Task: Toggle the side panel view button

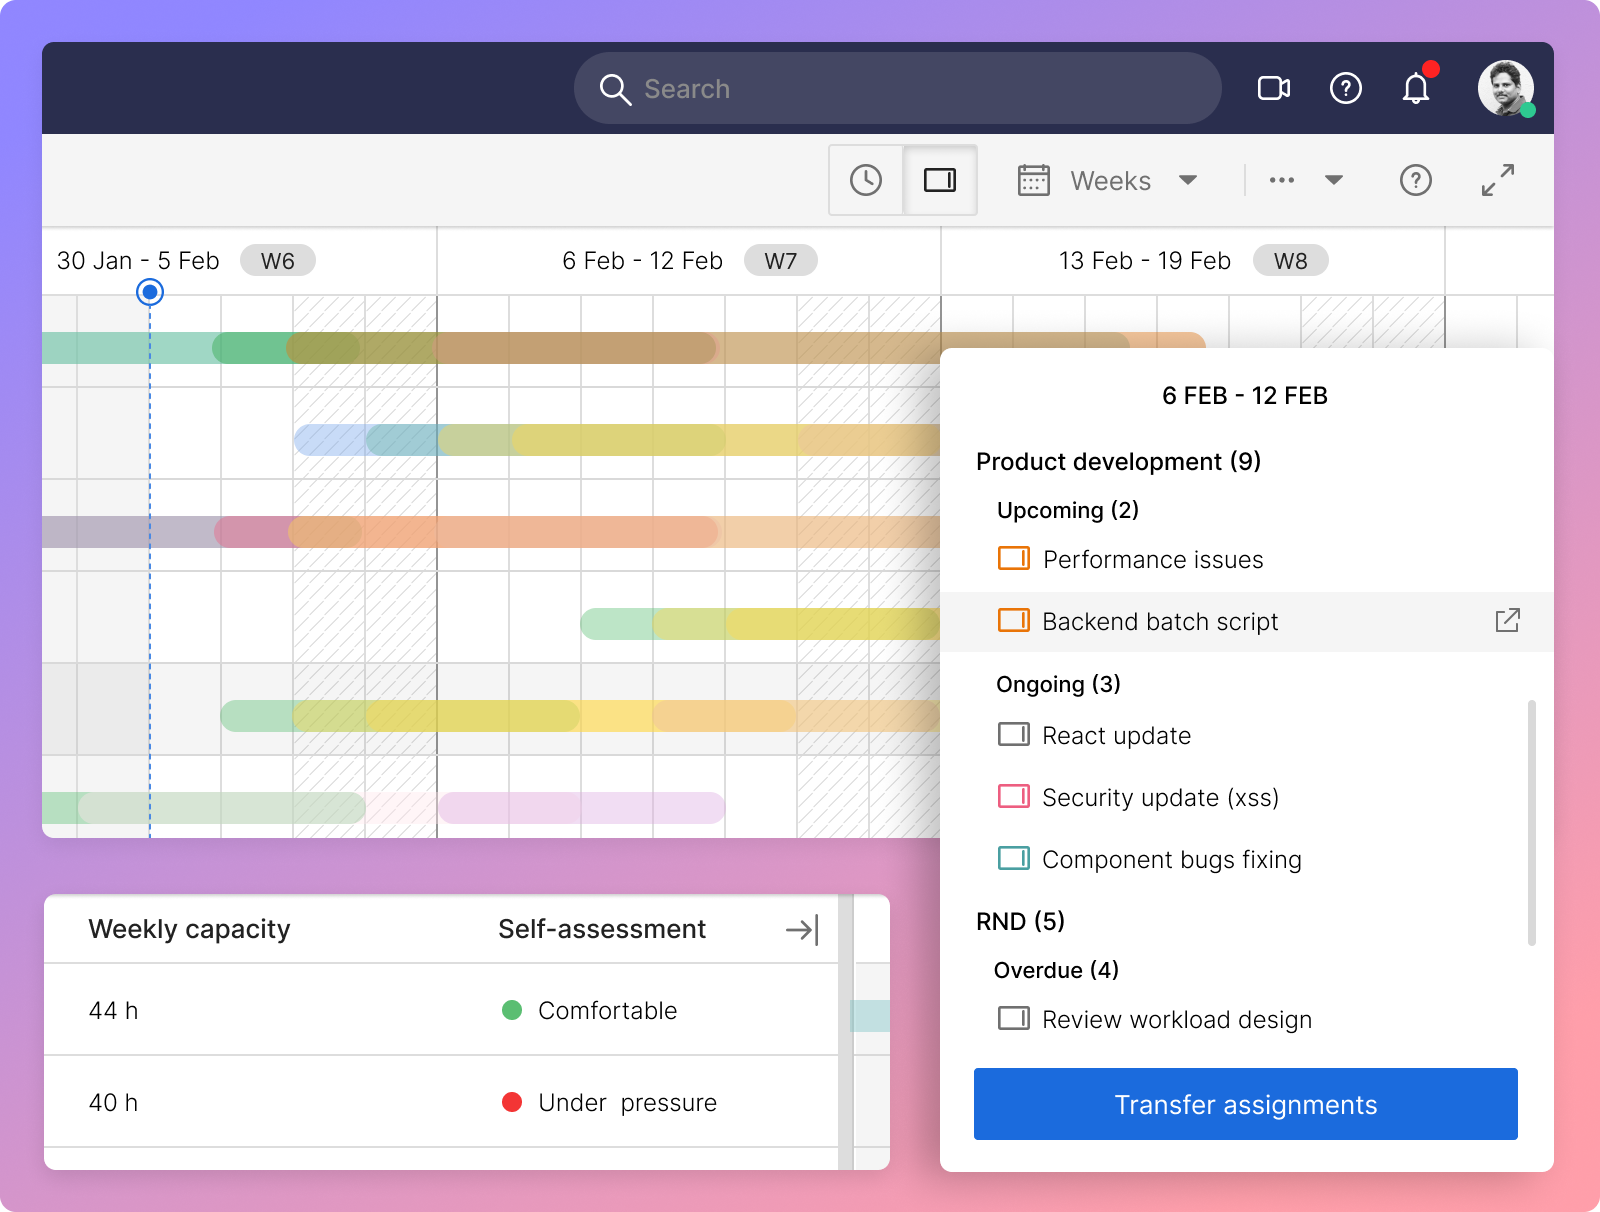Action: pos(939,180)
